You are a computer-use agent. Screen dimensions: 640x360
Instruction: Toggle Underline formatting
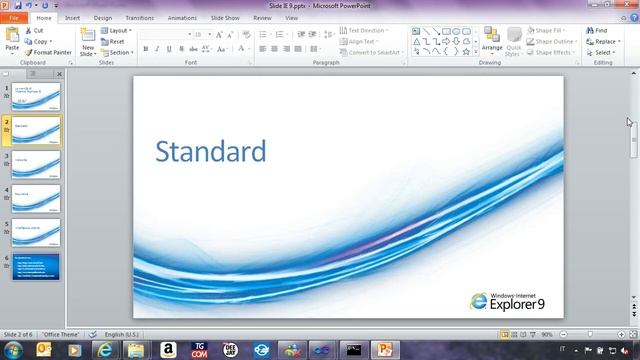coord(169,49)
